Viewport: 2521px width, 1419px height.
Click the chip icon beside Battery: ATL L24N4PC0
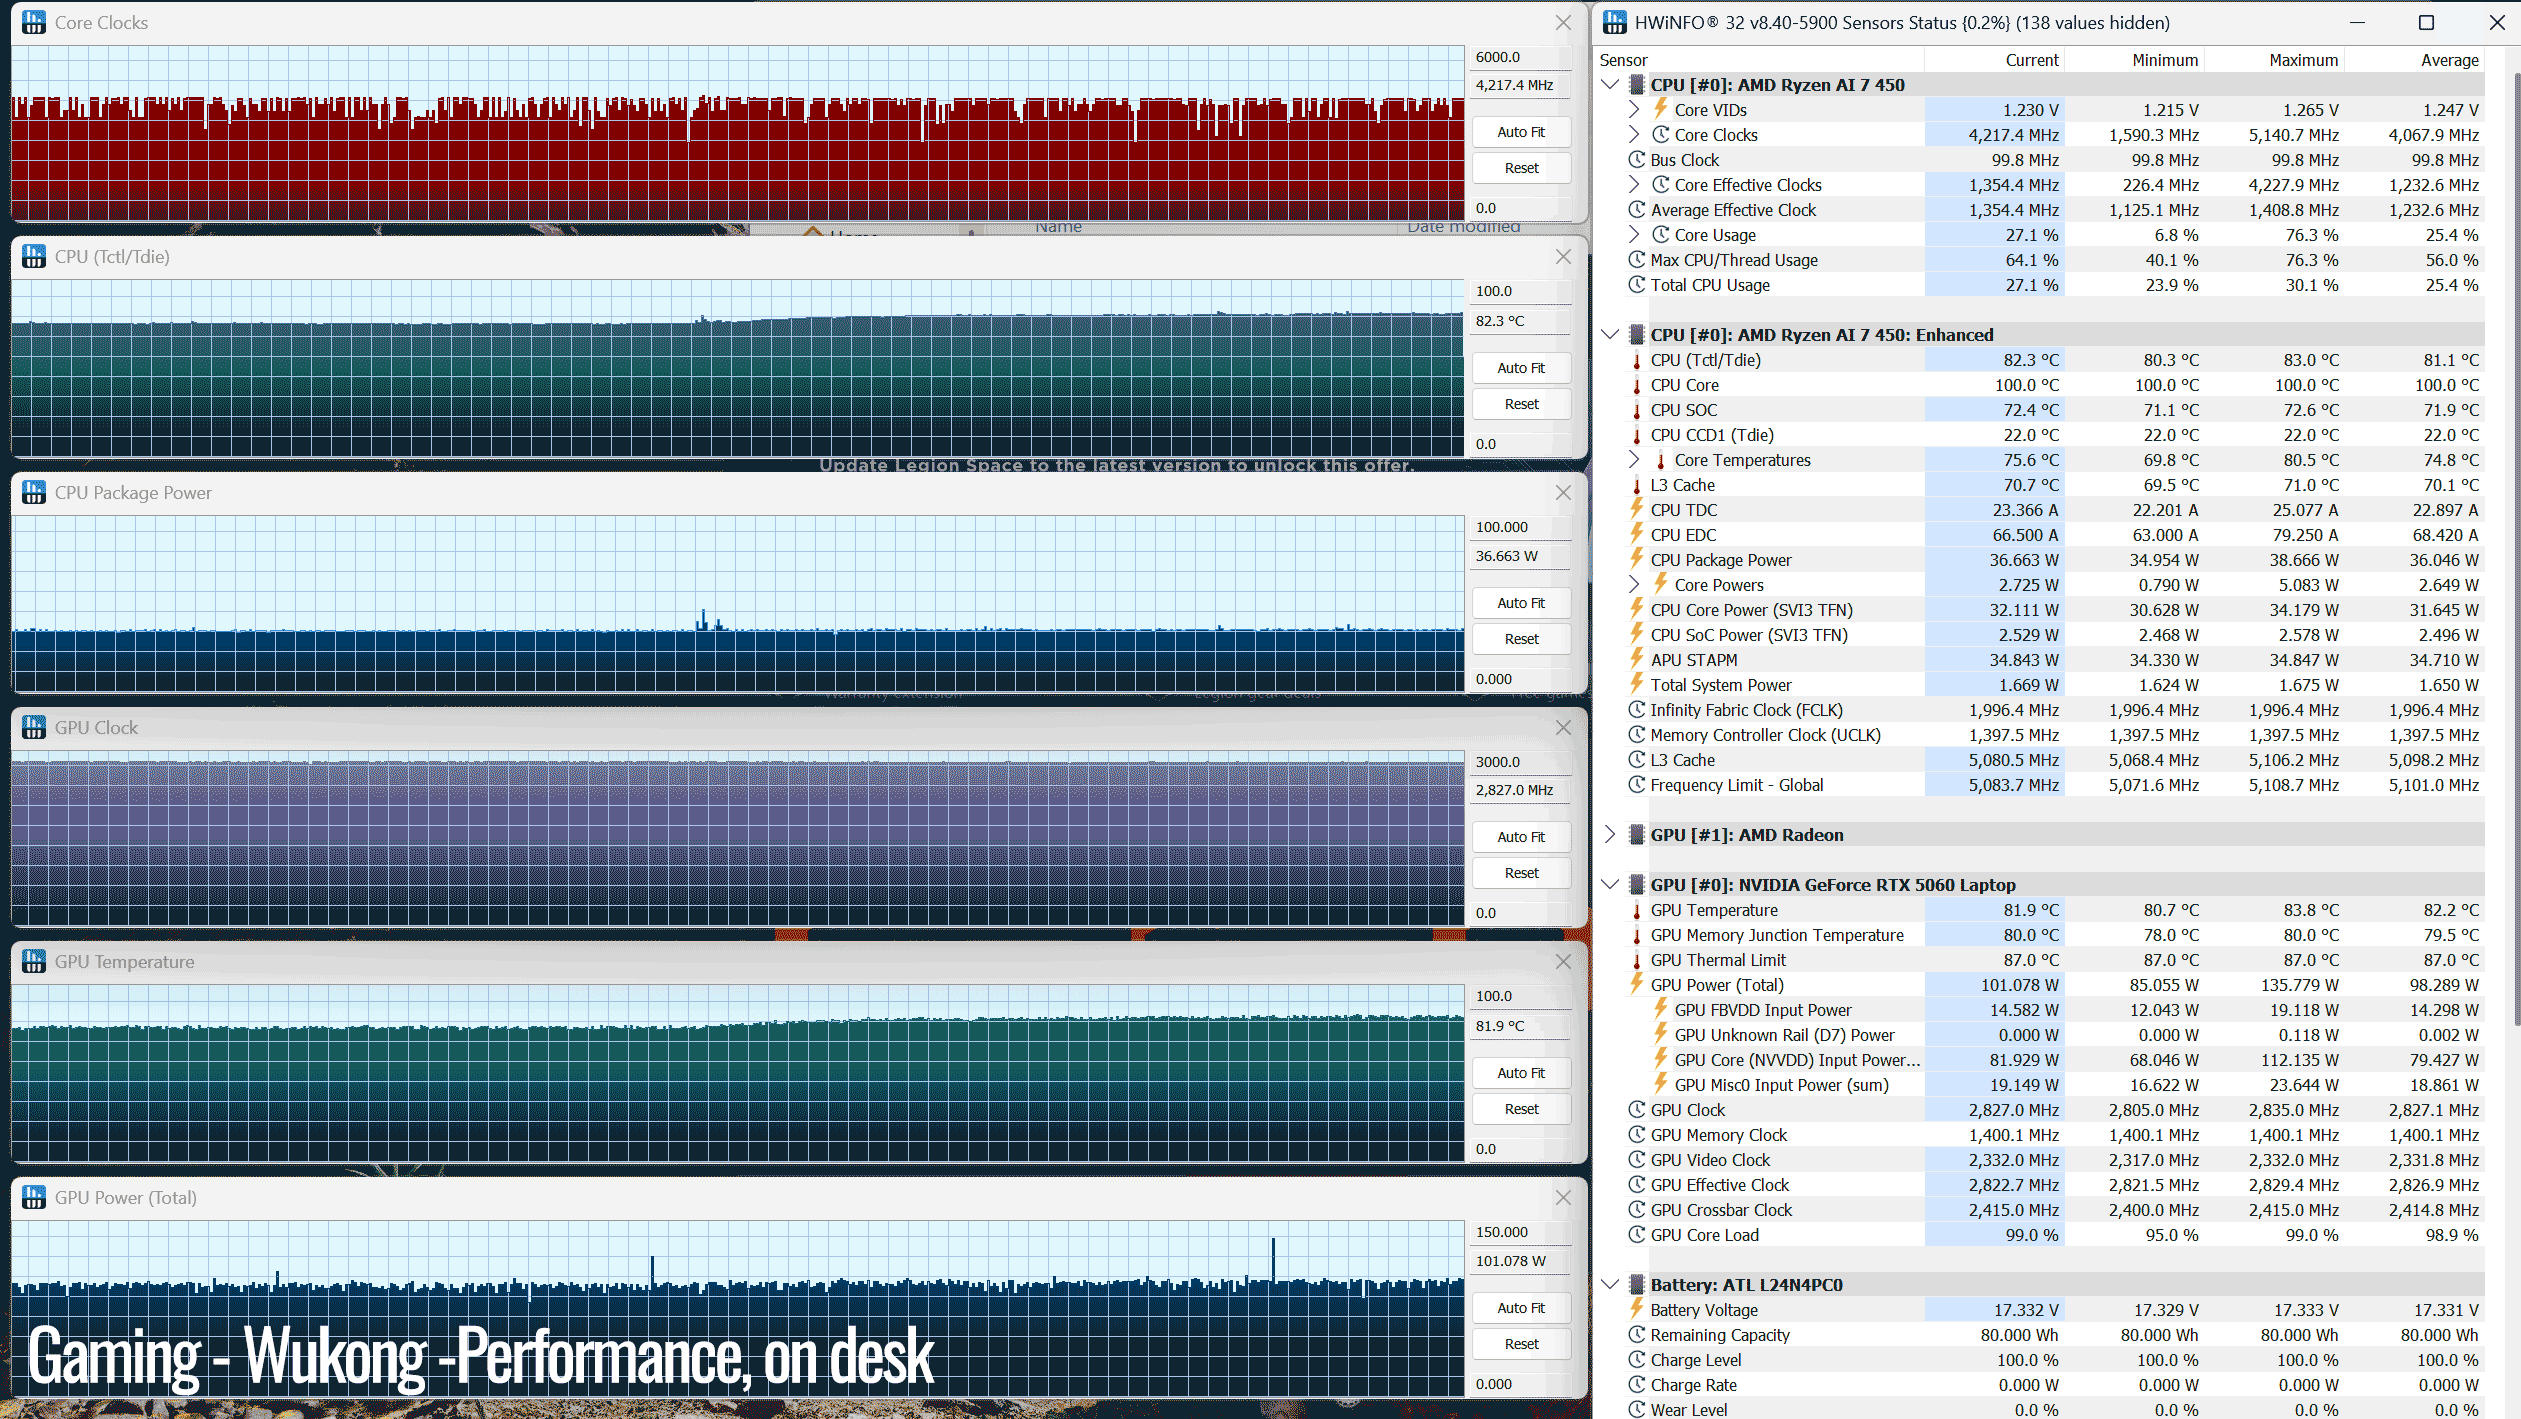1637,1285
